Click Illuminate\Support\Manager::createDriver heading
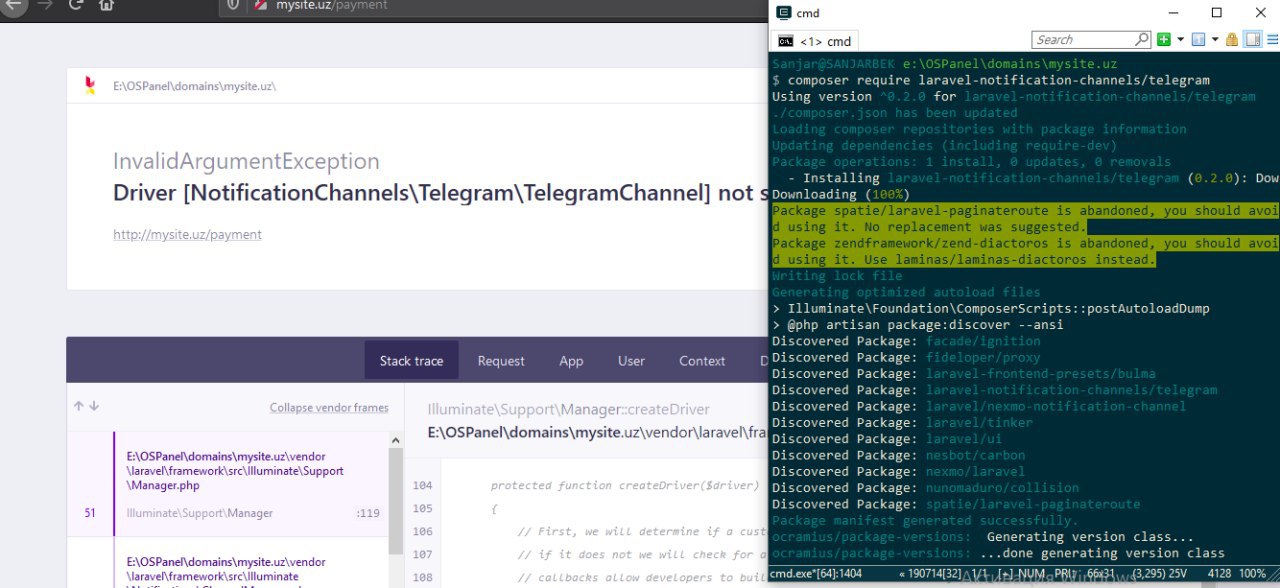Viewport: 1280px width, 588px height. pyautogui.click(x=568, y=410)
